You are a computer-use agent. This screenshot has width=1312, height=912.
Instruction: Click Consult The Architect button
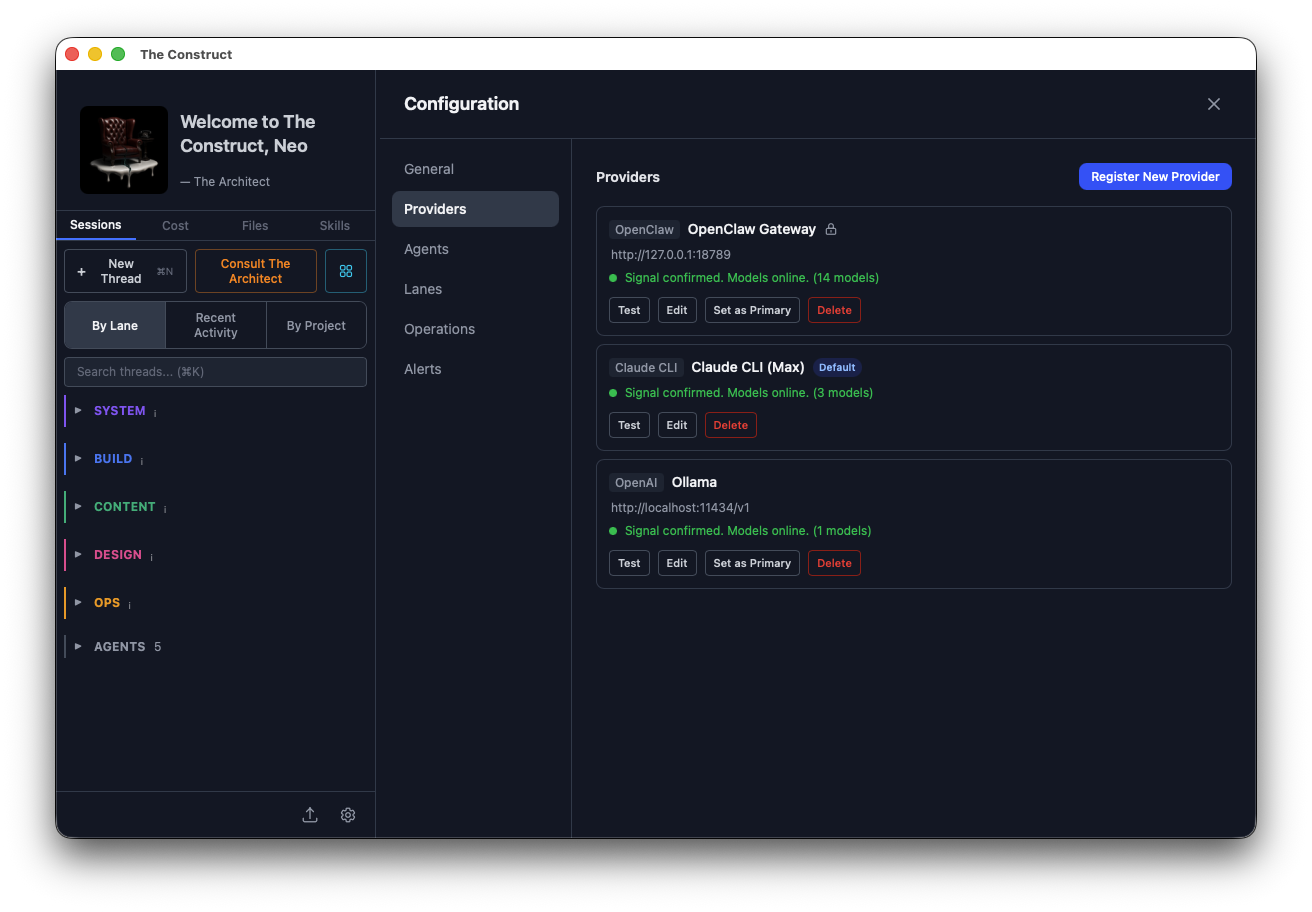point(256,271)
